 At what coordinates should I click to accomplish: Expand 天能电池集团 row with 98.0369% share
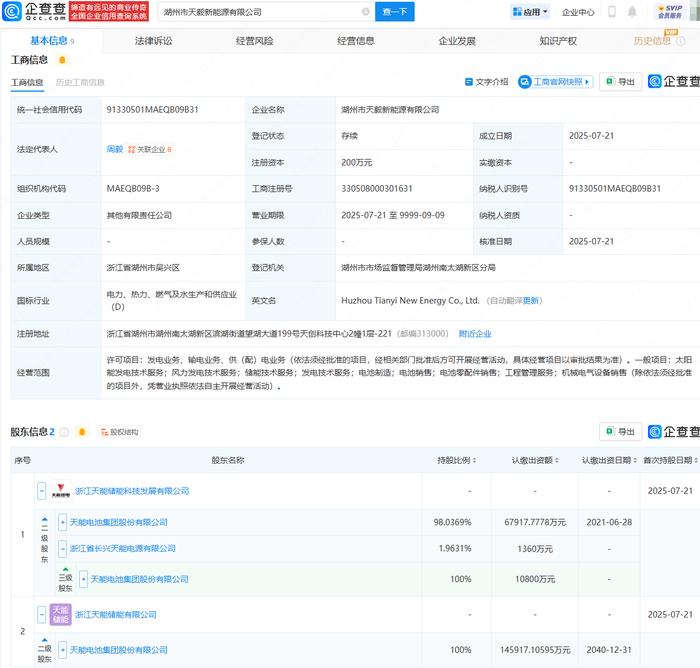point(62,522)
